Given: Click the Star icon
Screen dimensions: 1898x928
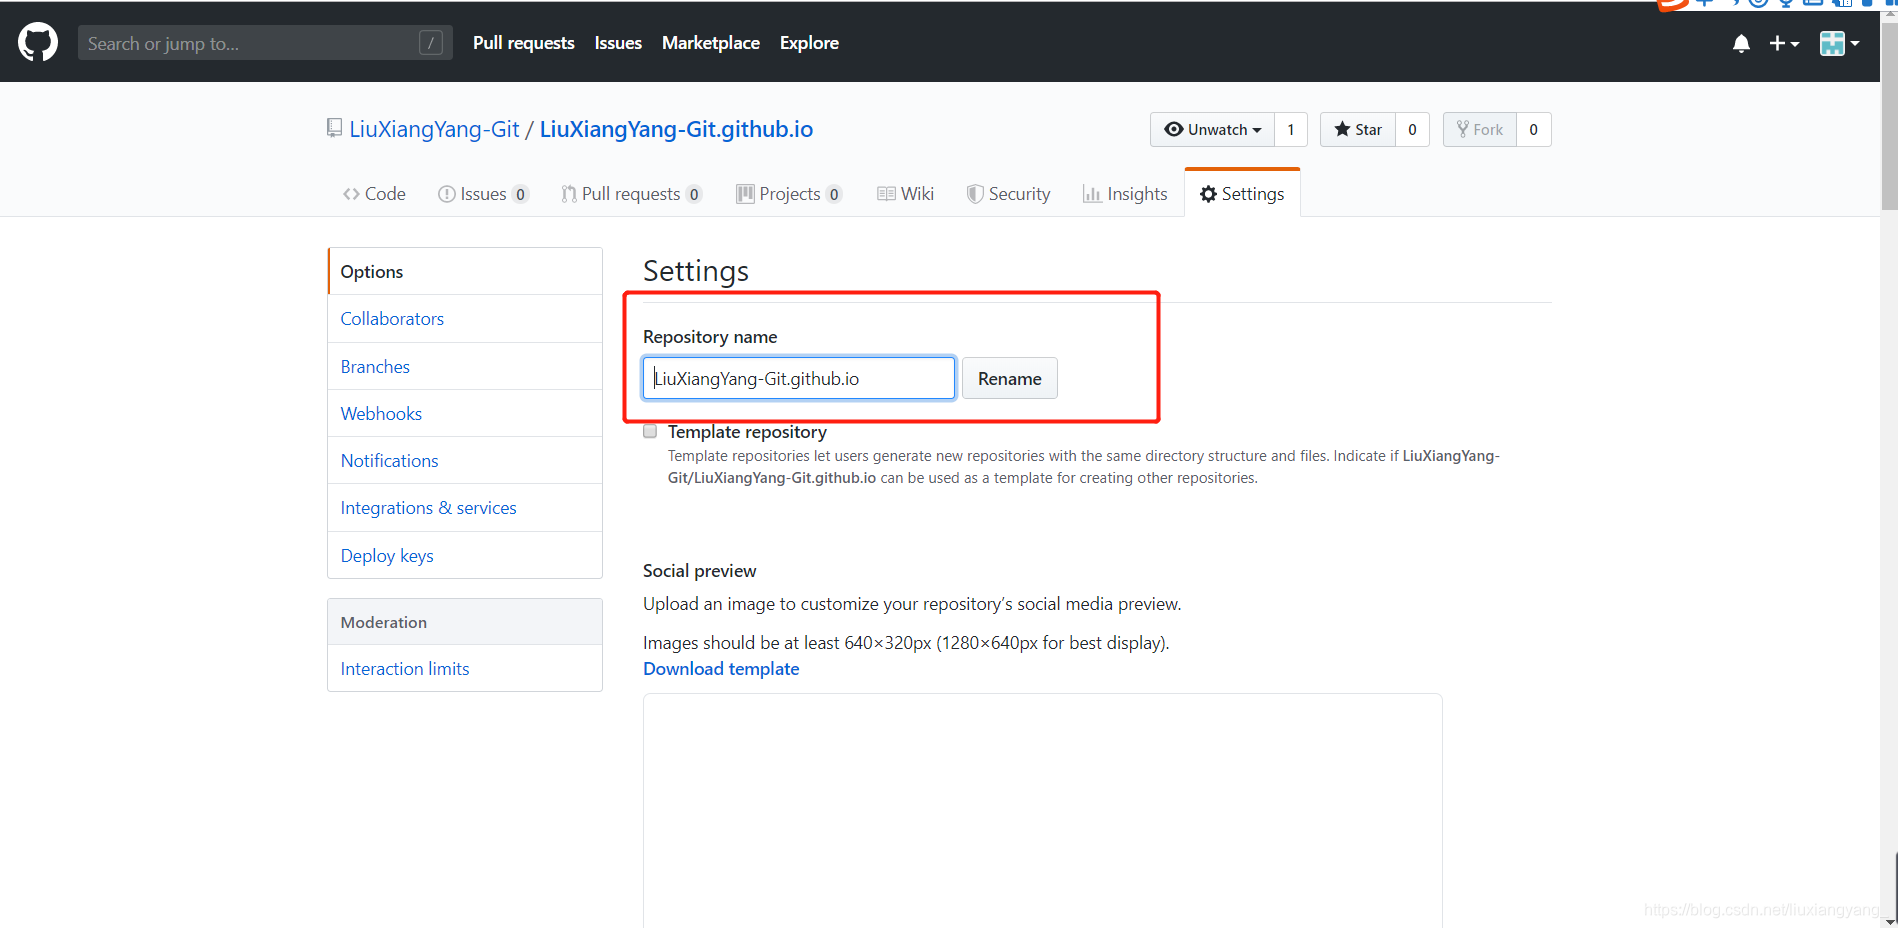Looking at the screenshot, I should (x=1342, y=129).
